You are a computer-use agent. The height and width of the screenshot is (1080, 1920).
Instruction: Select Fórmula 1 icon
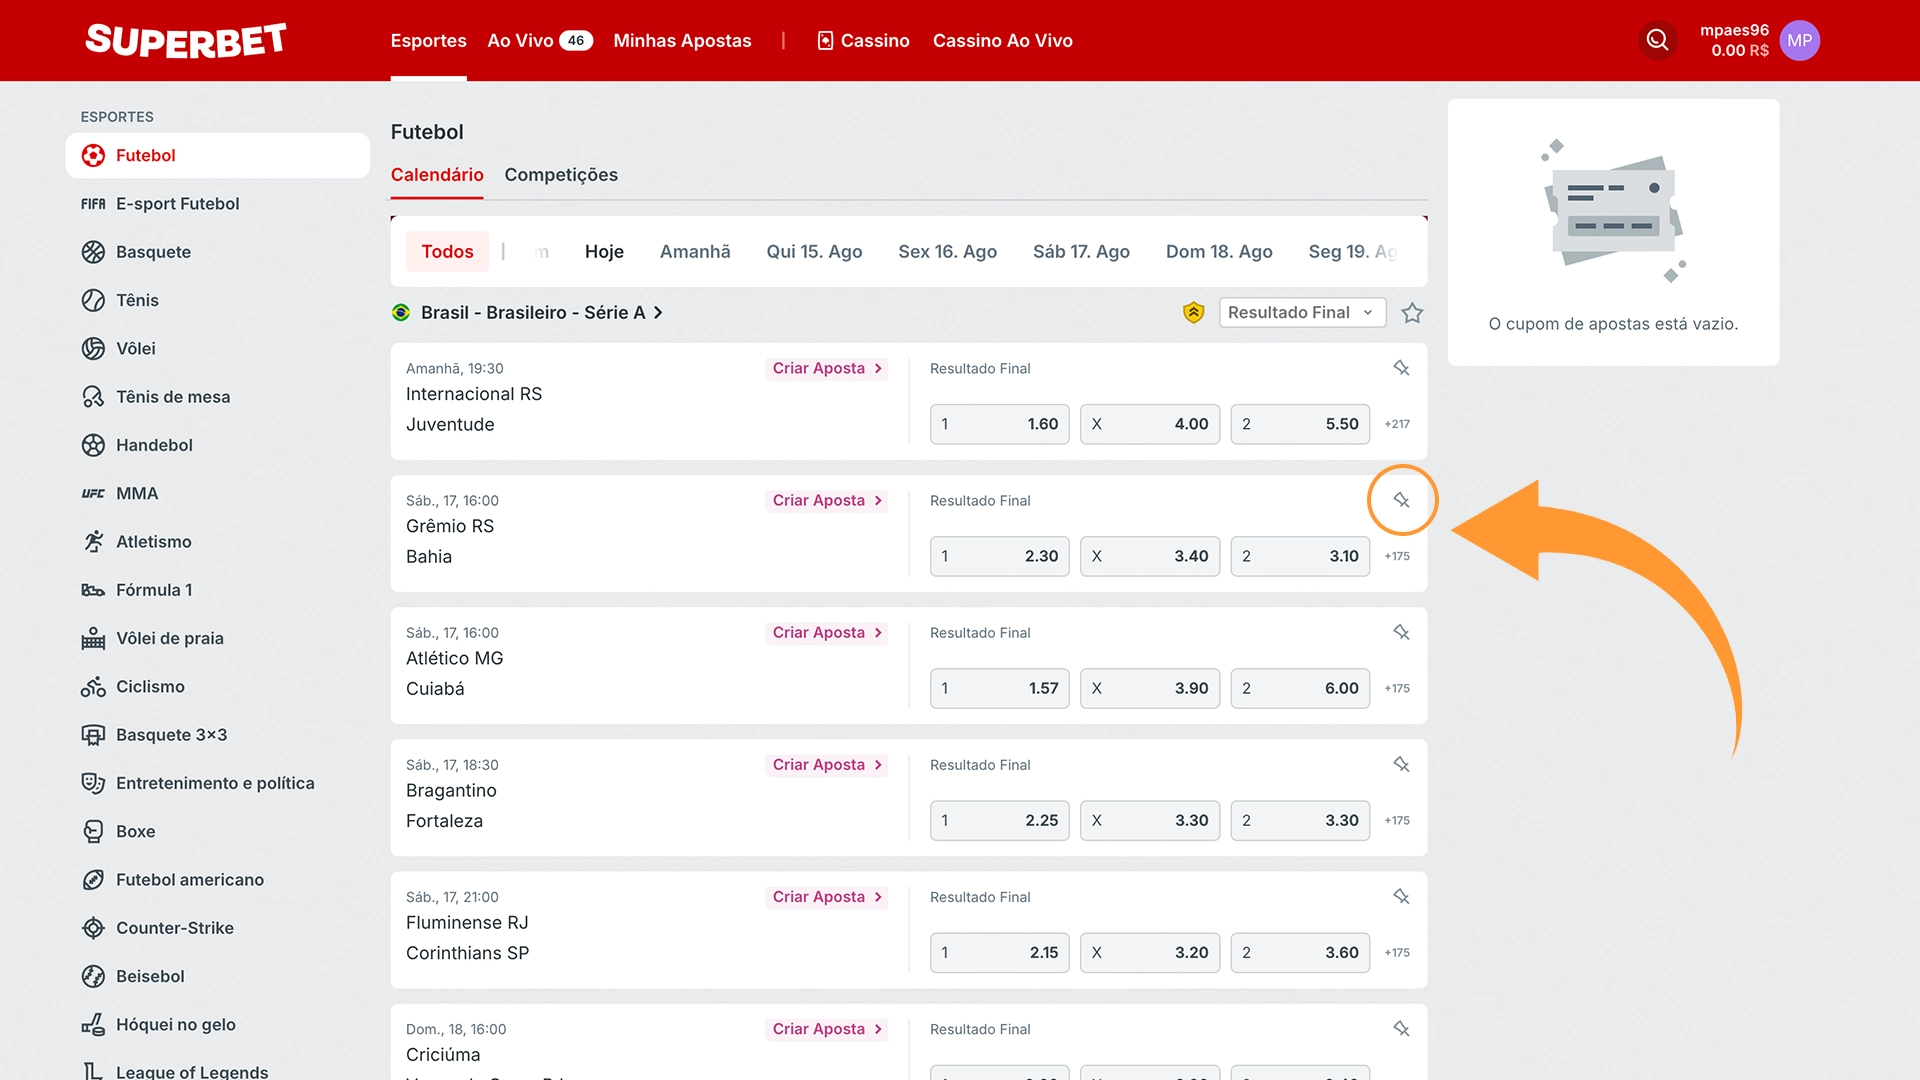(93, 590)
